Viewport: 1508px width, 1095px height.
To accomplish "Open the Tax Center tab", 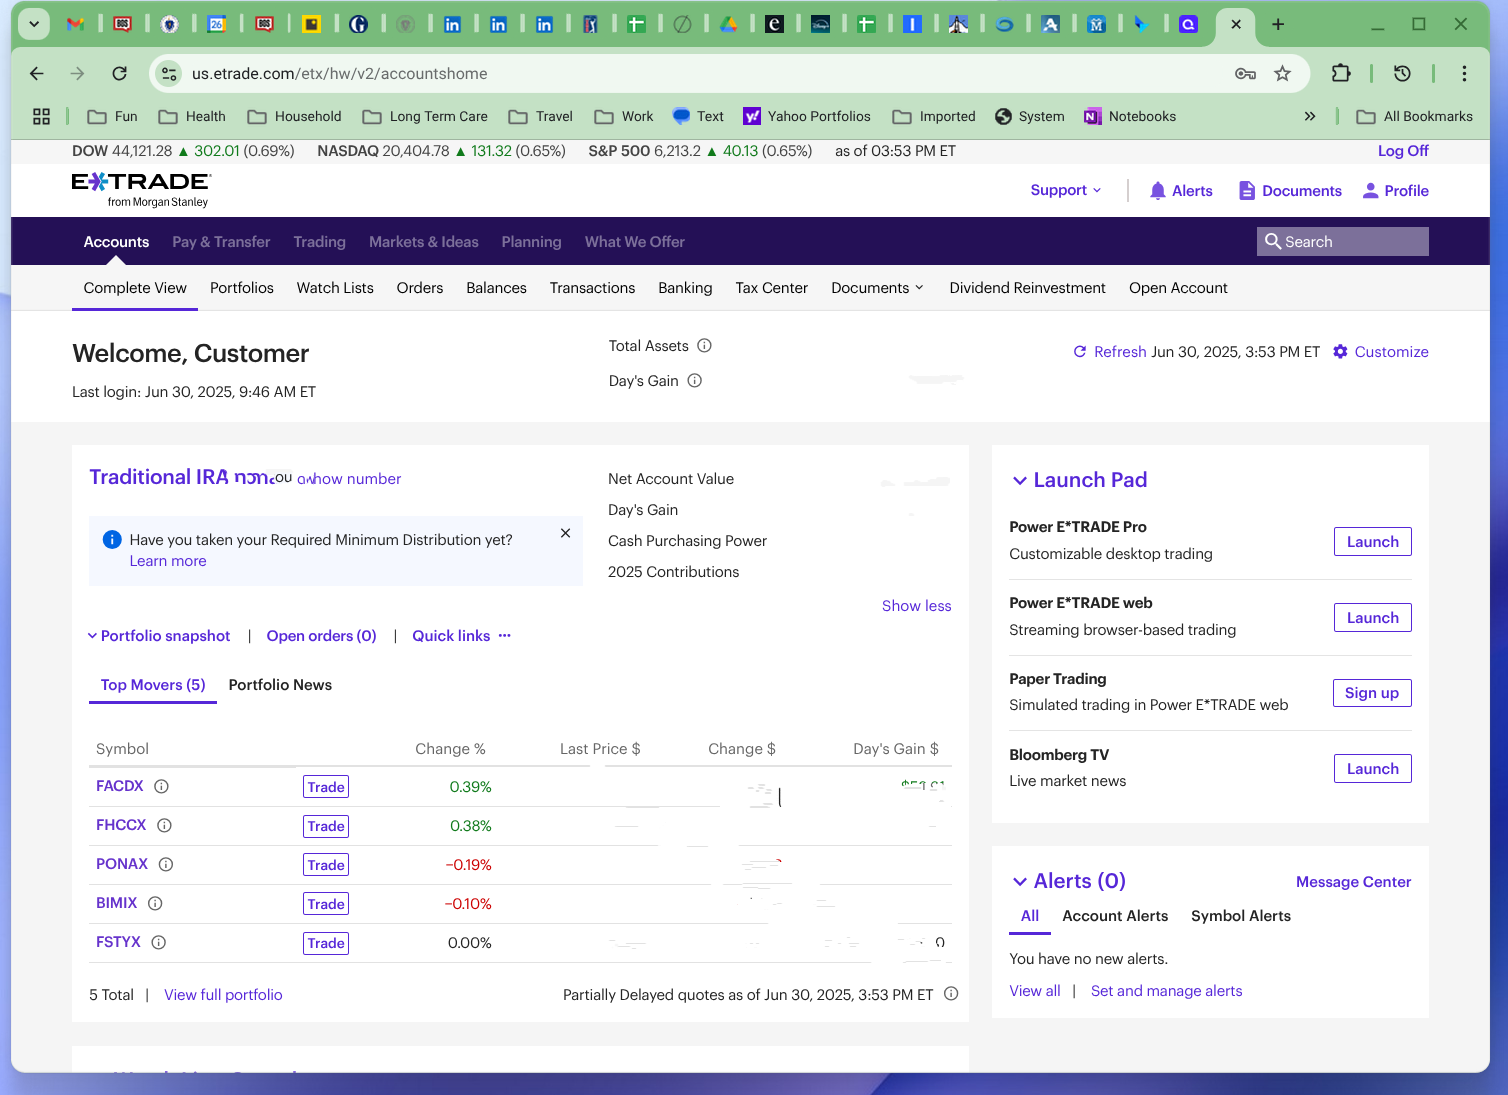I will point(772,288).
